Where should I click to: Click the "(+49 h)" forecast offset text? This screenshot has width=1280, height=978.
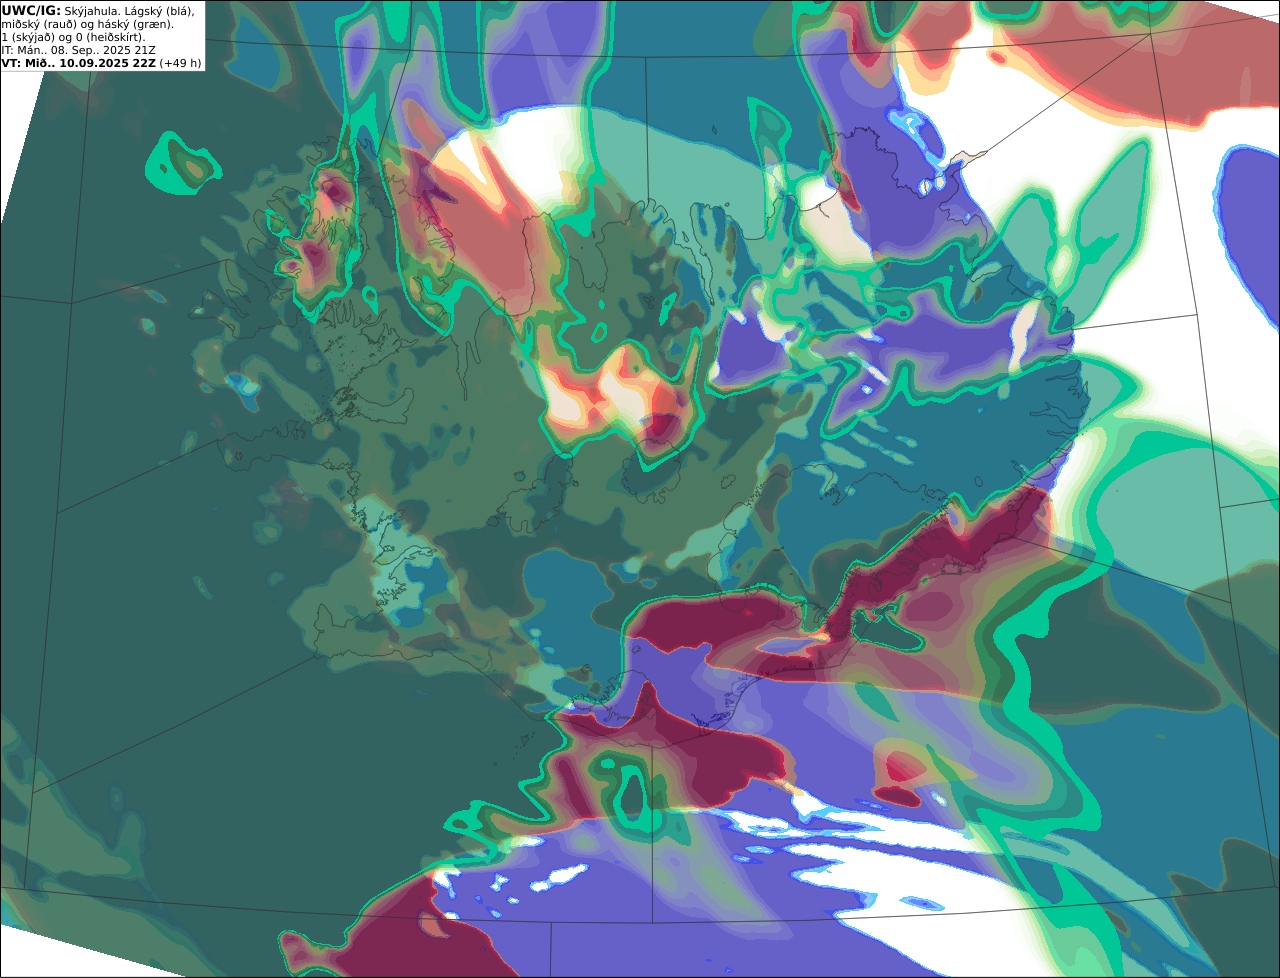pos(180,63)
